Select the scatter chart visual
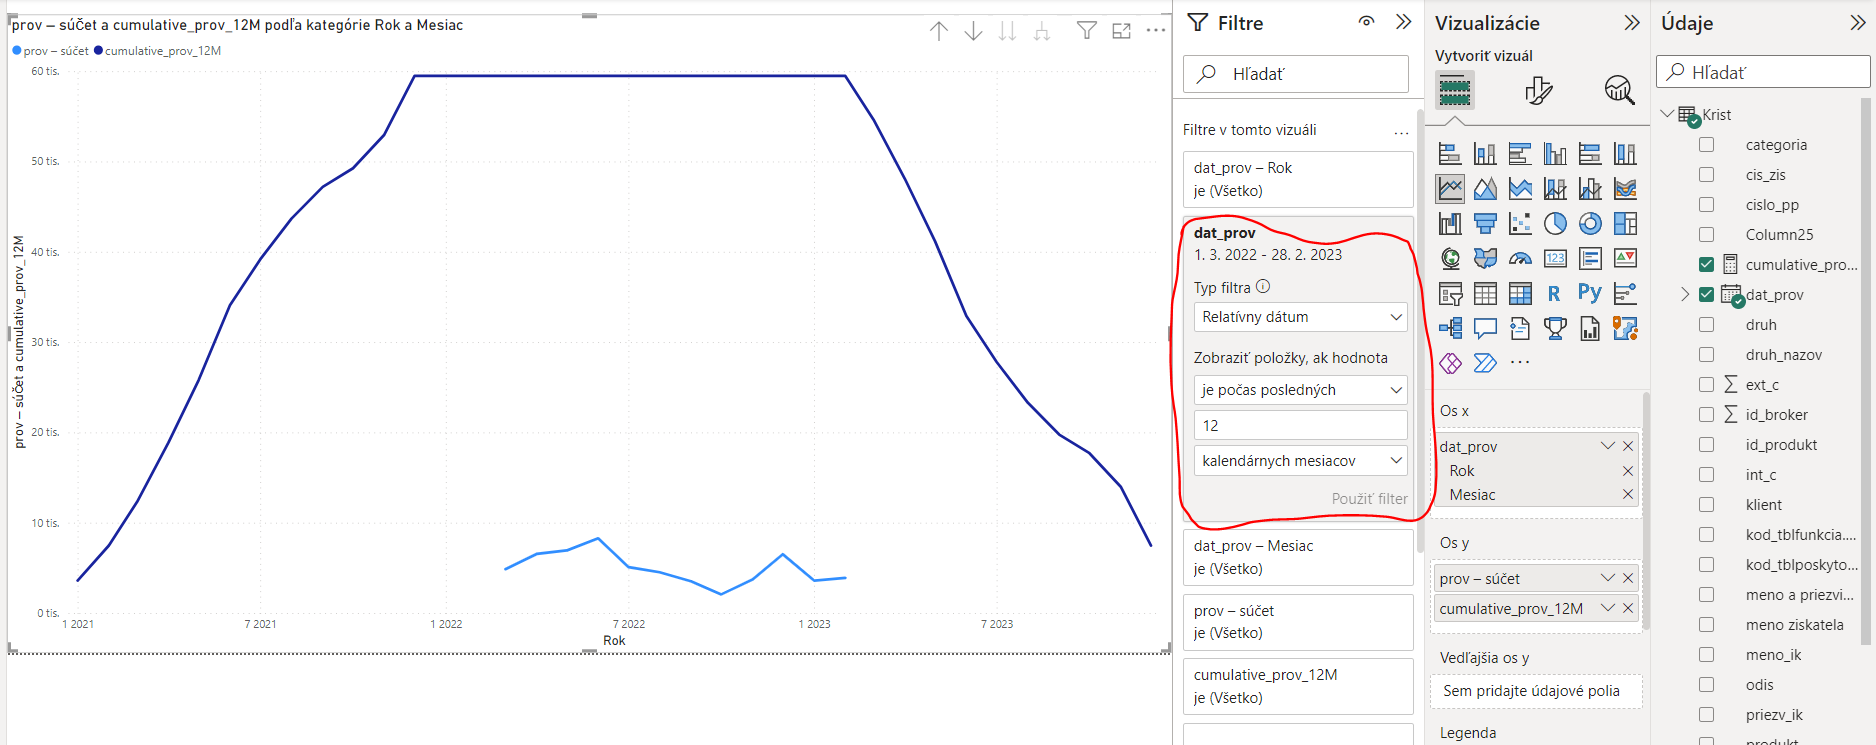 [1520, 223]
